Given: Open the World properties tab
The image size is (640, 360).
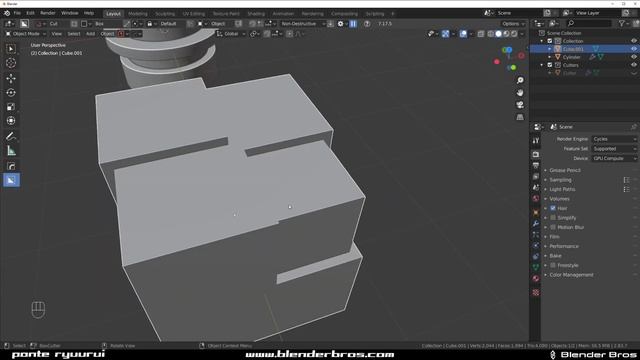Looking at the screenshot, I should pyautogui.click(x=536, y=199).
